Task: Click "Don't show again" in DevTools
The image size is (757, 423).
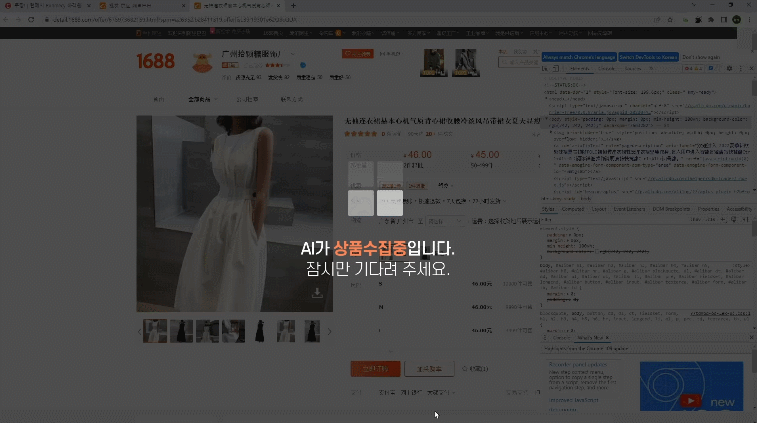Action: pyautogui.click(x=703, y=57)
